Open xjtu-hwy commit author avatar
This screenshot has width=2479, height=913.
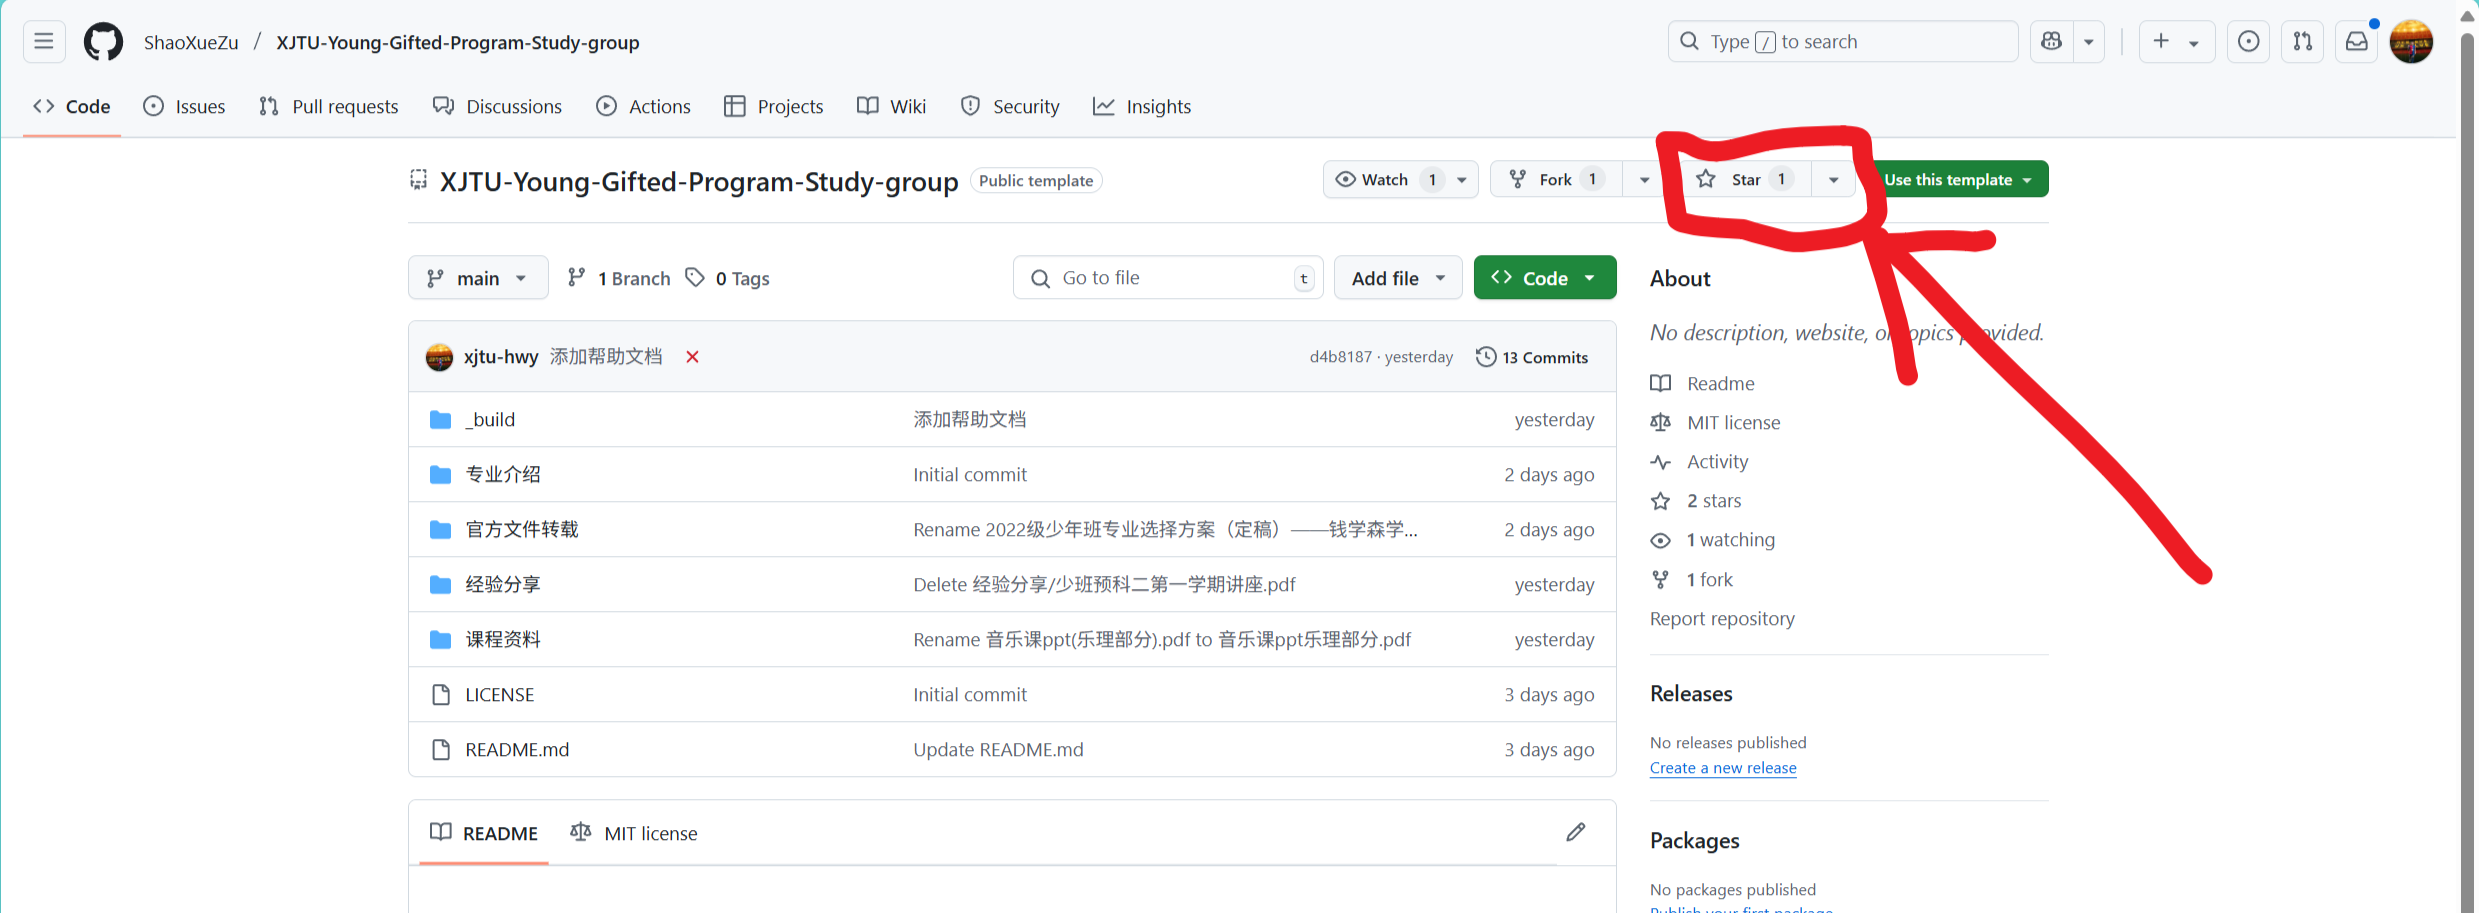[439, 357]
